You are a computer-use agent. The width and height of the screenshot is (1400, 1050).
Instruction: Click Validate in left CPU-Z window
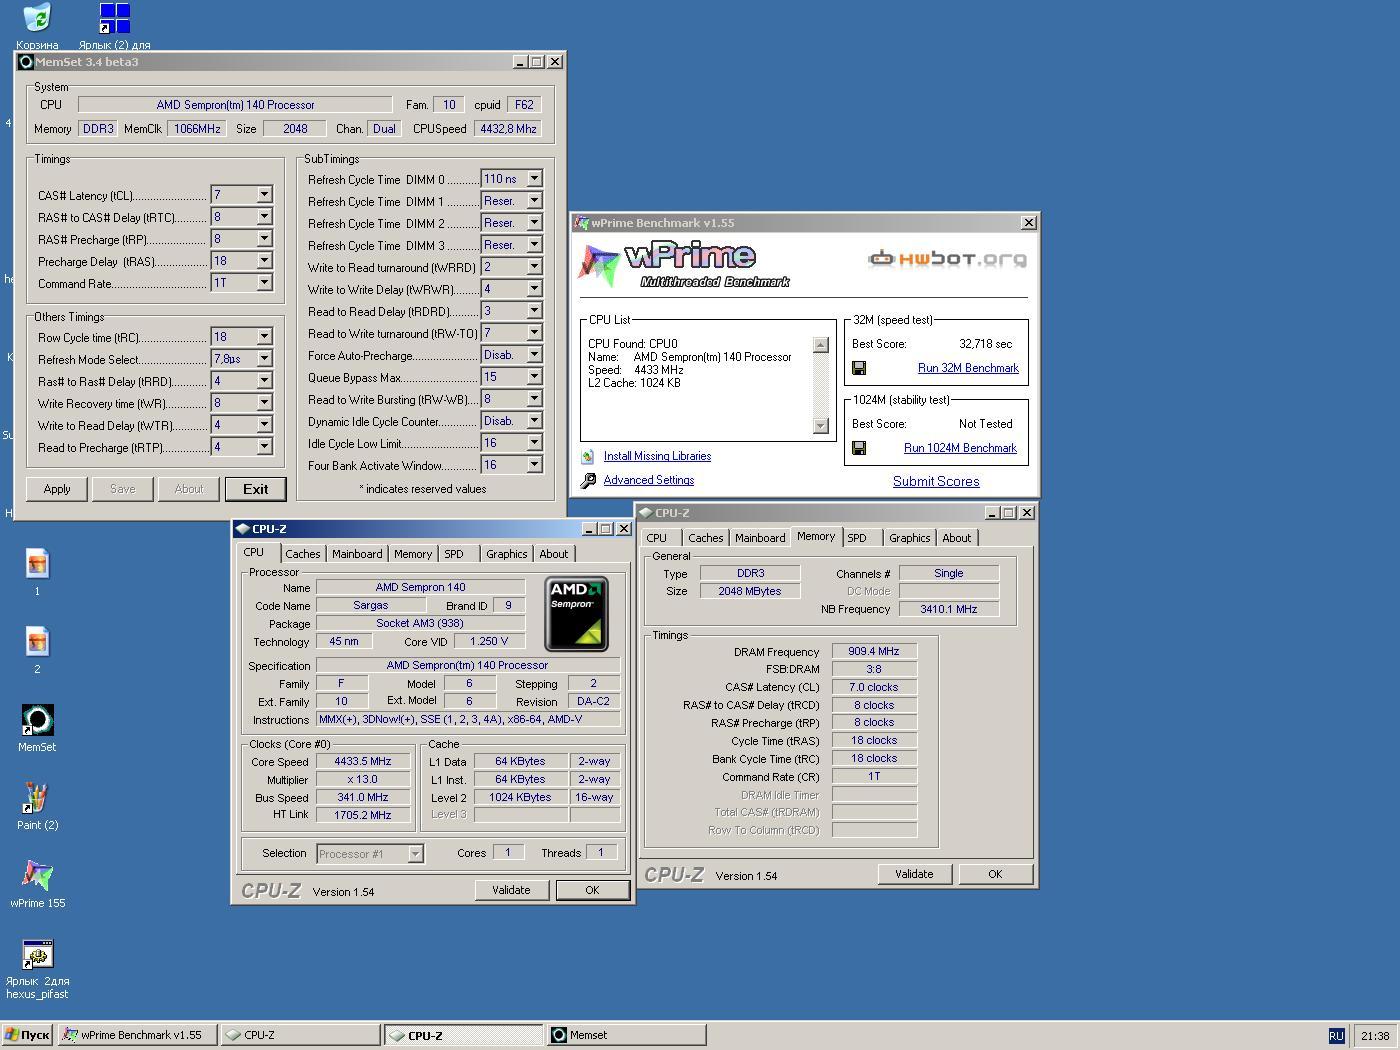[x=511, y=890]
